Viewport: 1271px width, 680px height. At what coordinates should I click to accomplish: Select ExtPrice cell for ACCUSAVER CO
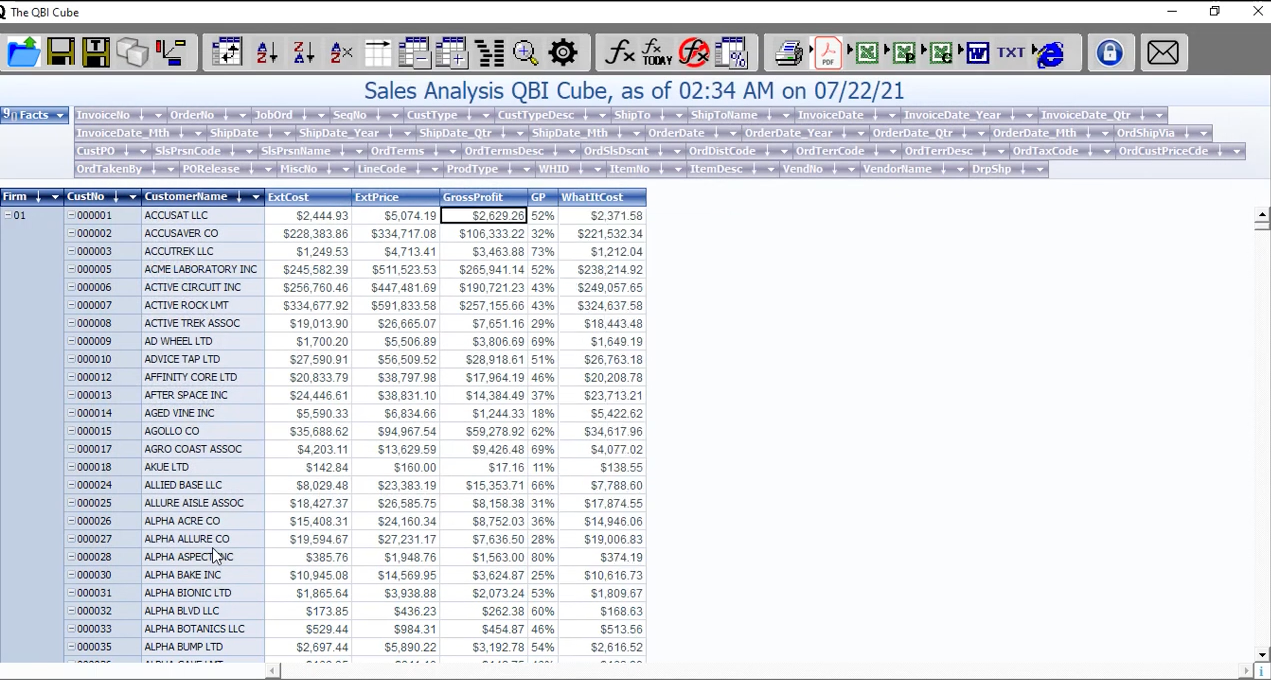click(395, 234)
